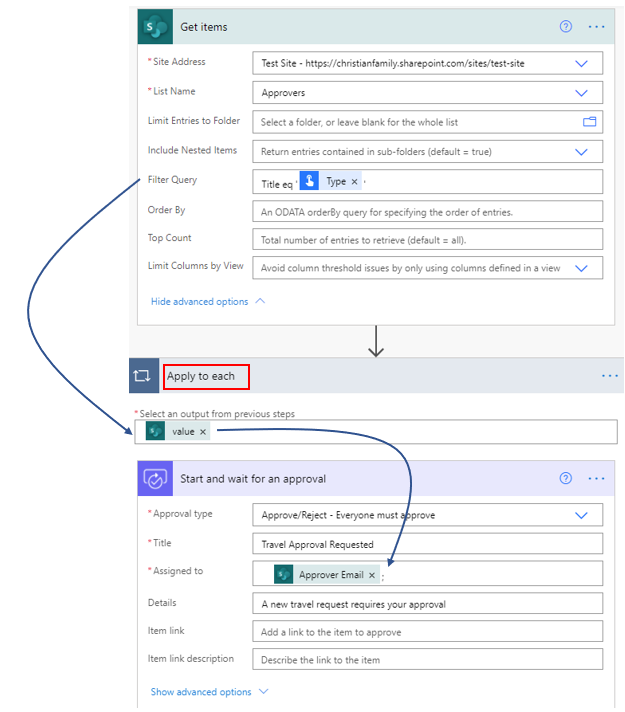Image resolution: width=625 pixels, height=712 pixels.
Task: Click into the Filter Query field
Action: (427, 182)
